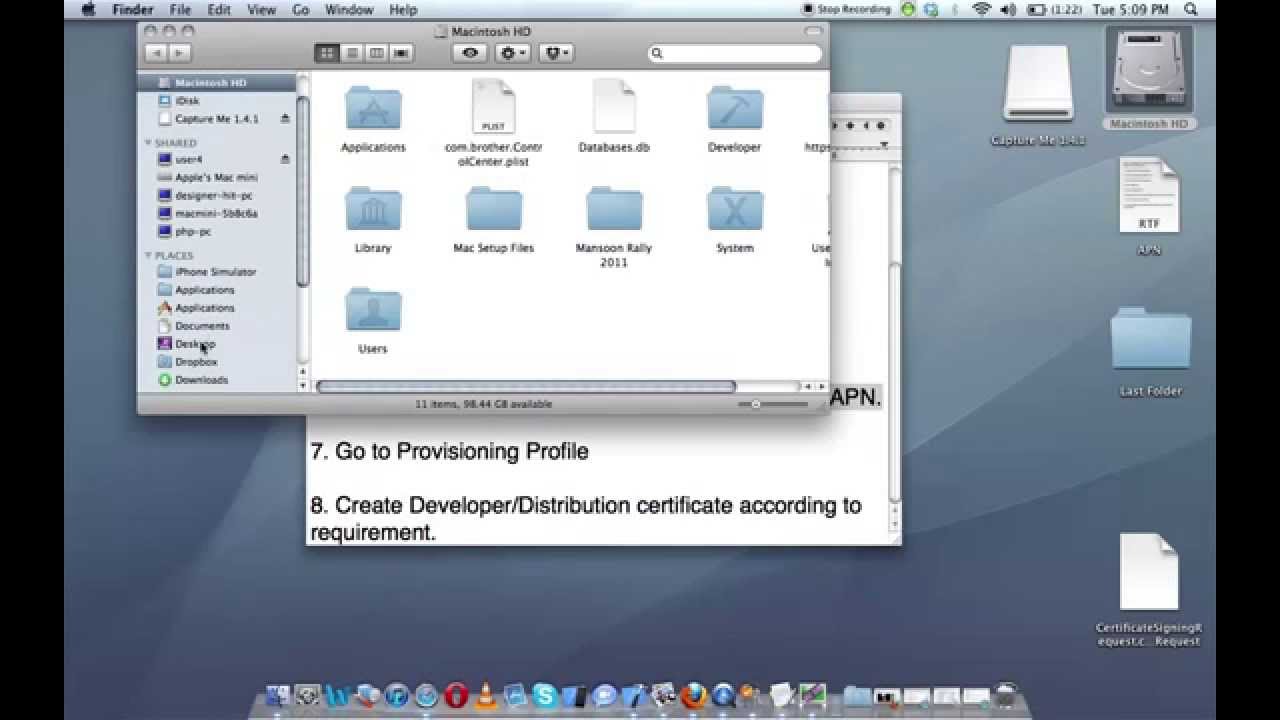Select Capture Me 1.4.1 desktop drive

(x=1038, y=96)
